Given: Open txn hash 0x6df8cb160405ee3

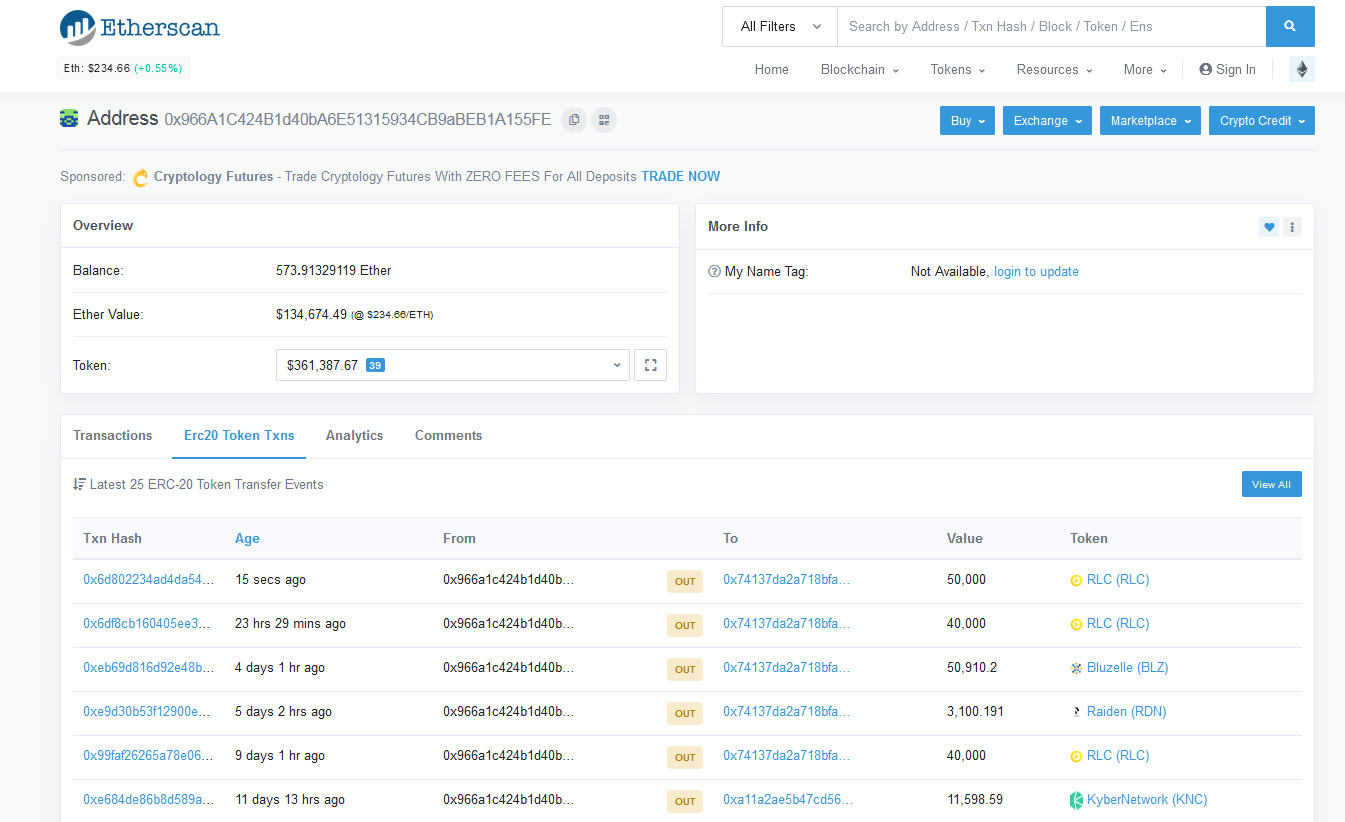Looking at the screenshot, I should click(x=147, y=623).
